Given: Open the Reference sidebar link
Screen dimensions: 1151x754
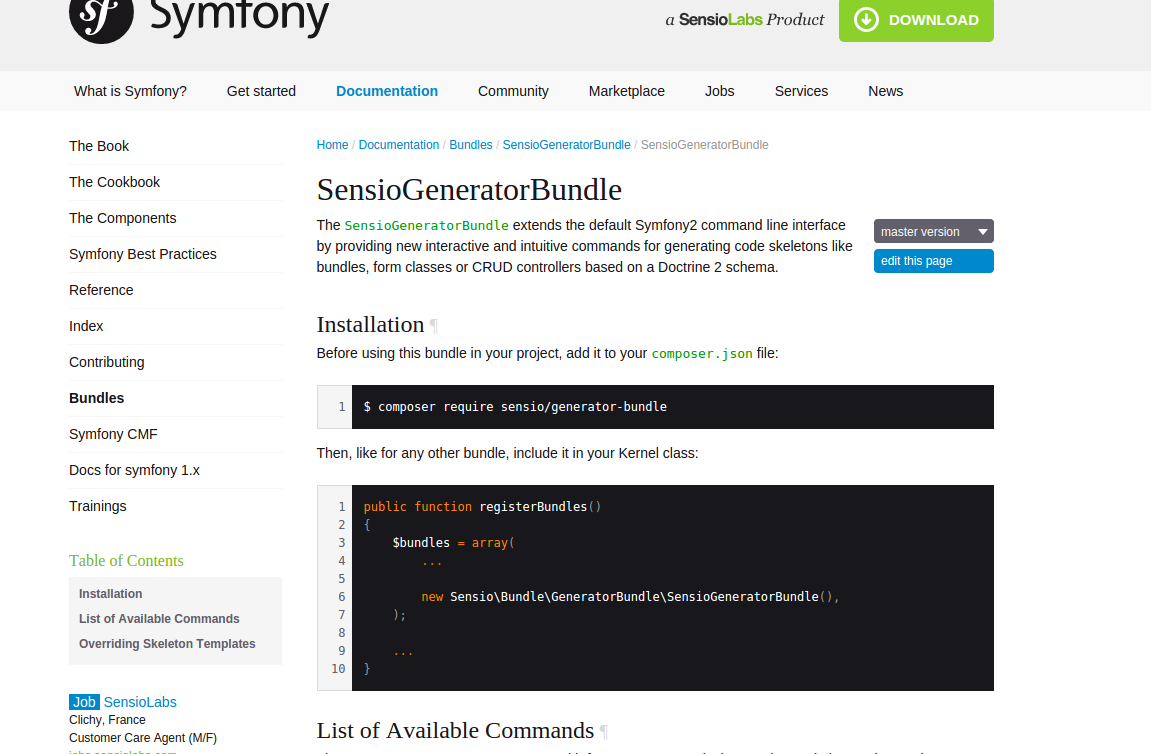Looking at the screenshot, I should click(x=101, y=290).
